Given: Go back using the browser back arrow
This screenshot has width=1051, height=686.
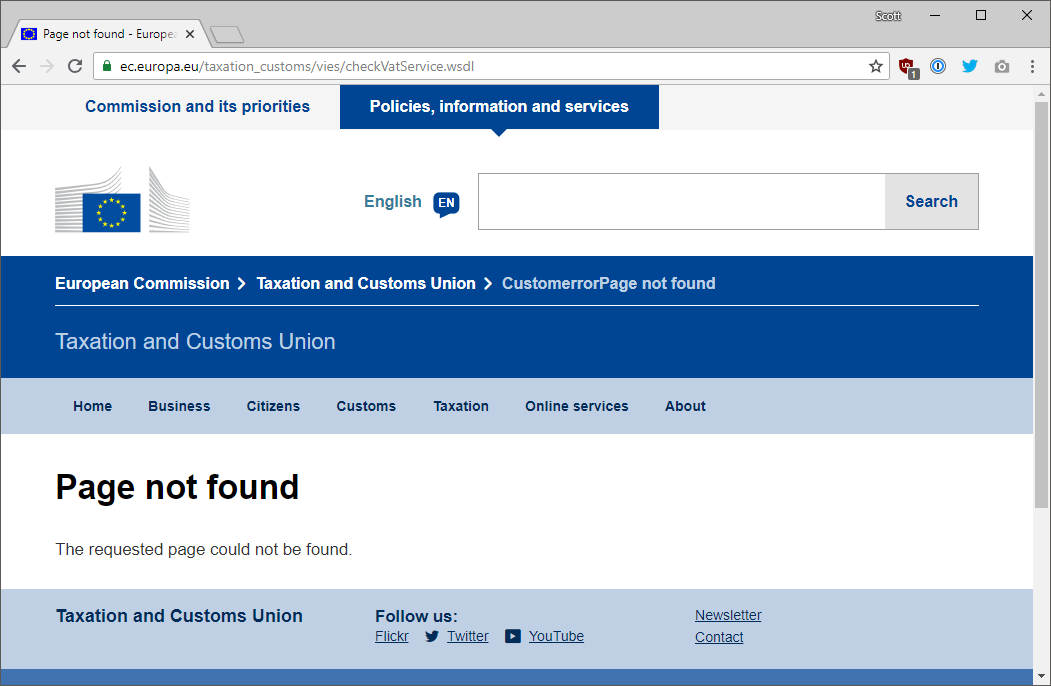Looking at the screenshot, I should click(x=19, y=66).
